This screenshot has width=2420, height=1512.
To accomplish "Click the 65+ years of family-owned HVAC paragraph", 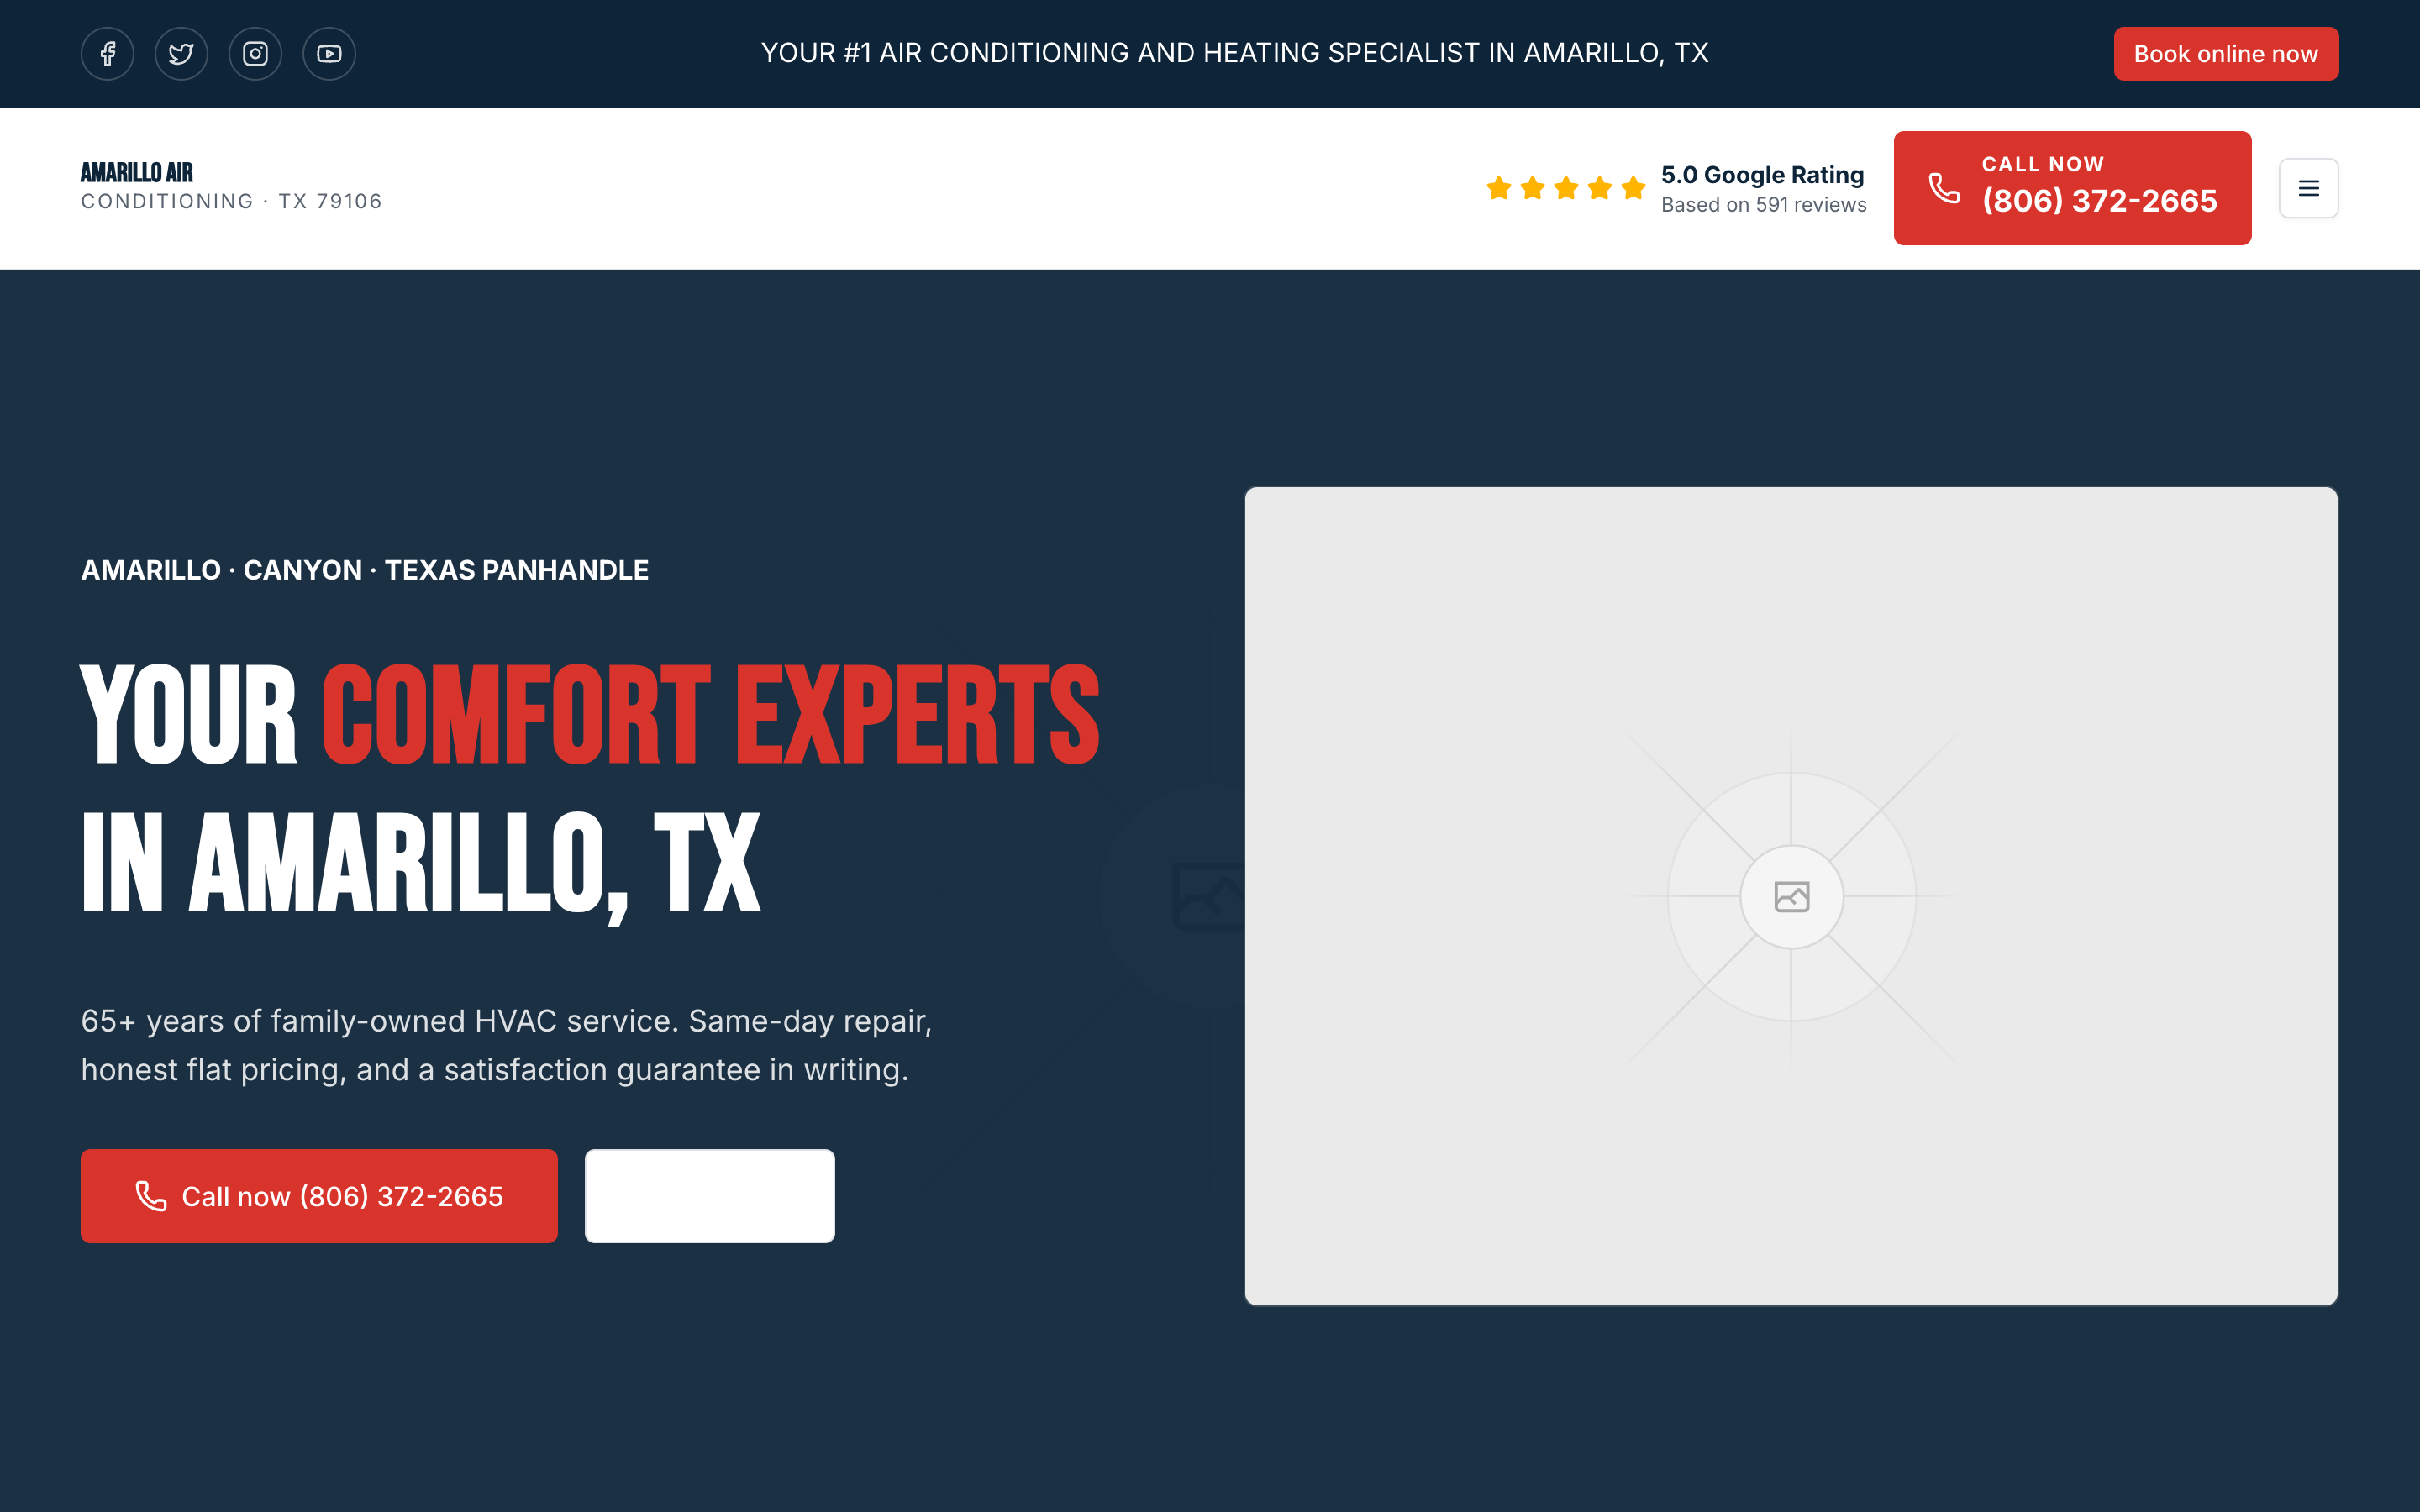I will tap(507, 1045).
